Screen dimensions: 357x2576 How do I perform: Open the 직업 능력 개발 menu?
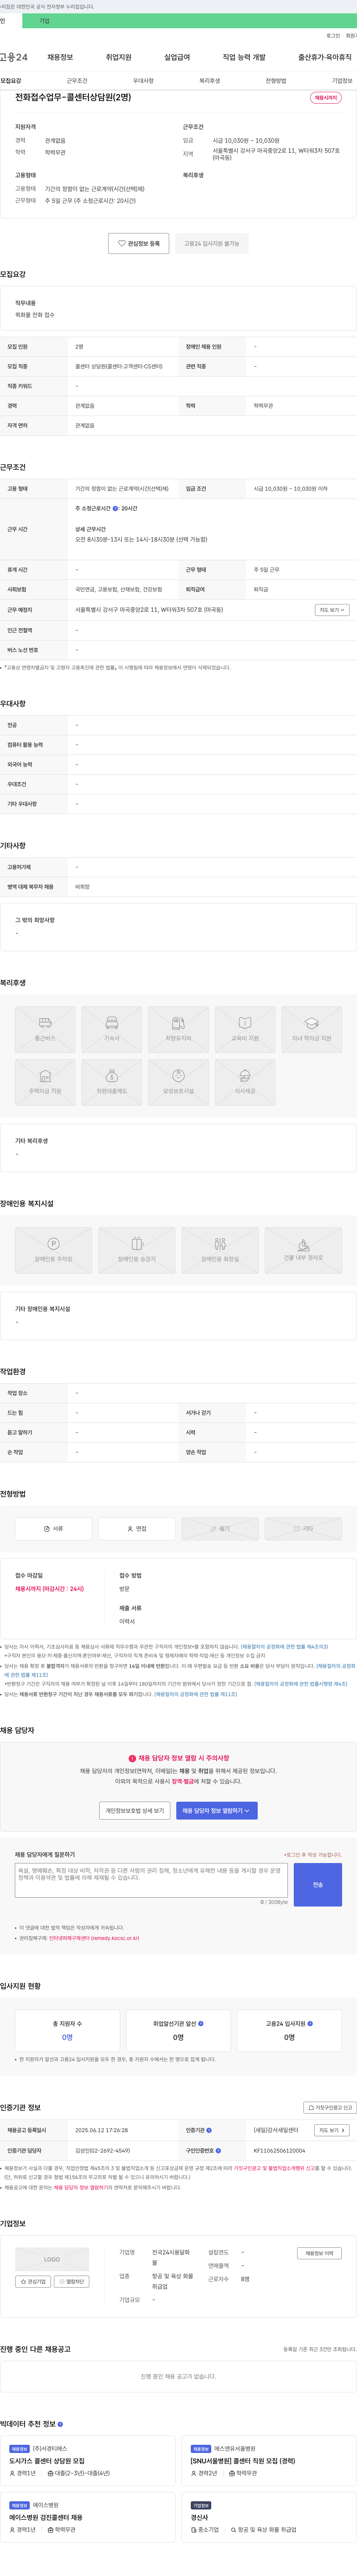(244, 57)
